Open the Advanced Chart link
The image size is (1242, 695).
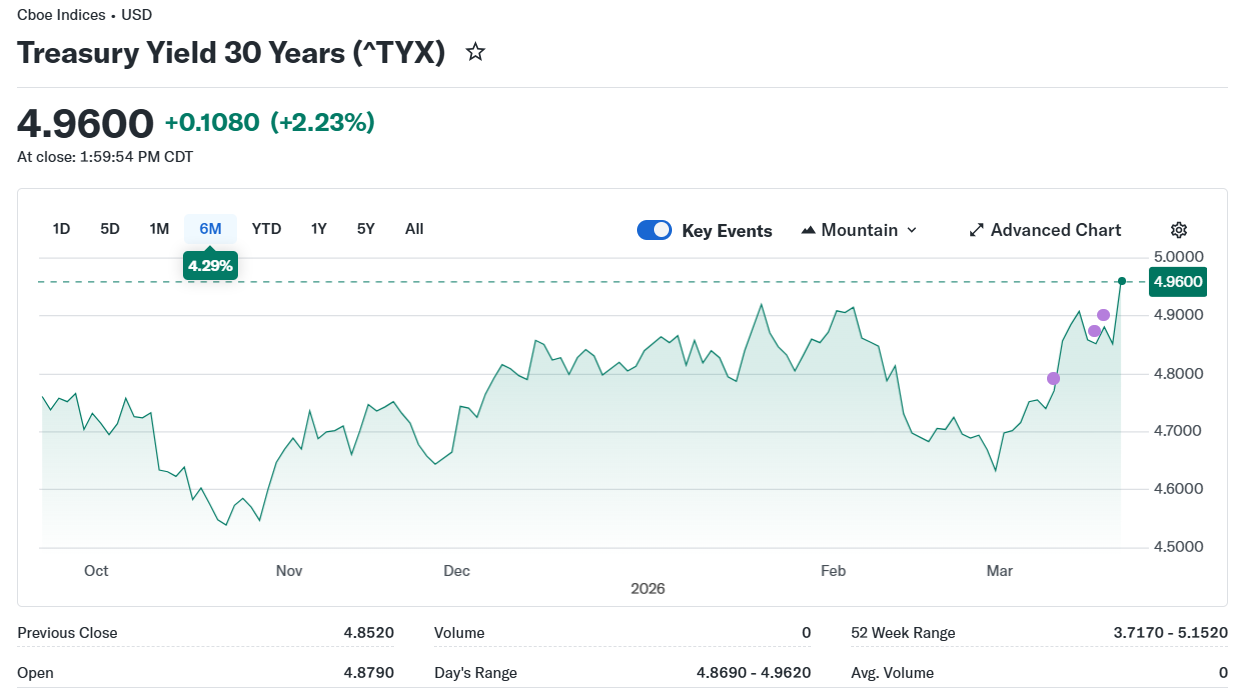tap(1056, 230)
